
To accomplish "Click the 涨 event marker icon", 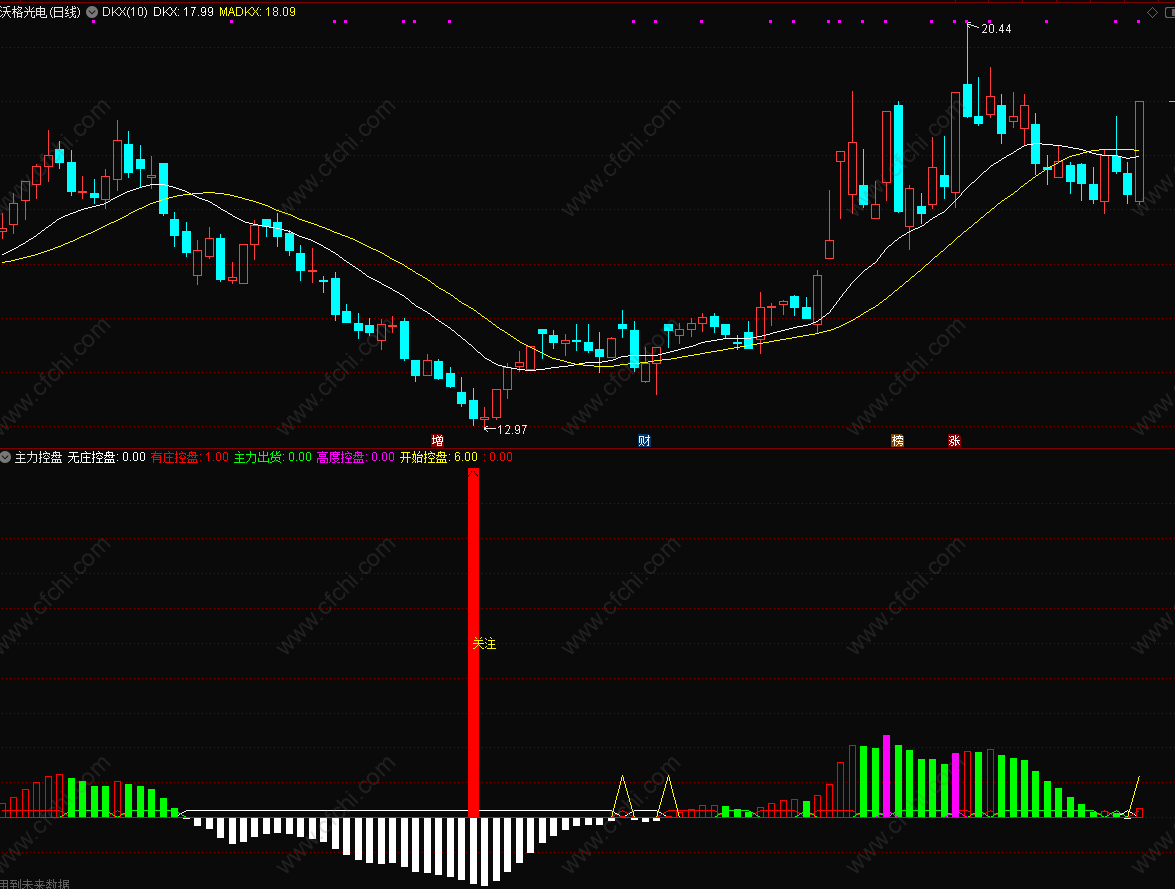I will (954, 441).
